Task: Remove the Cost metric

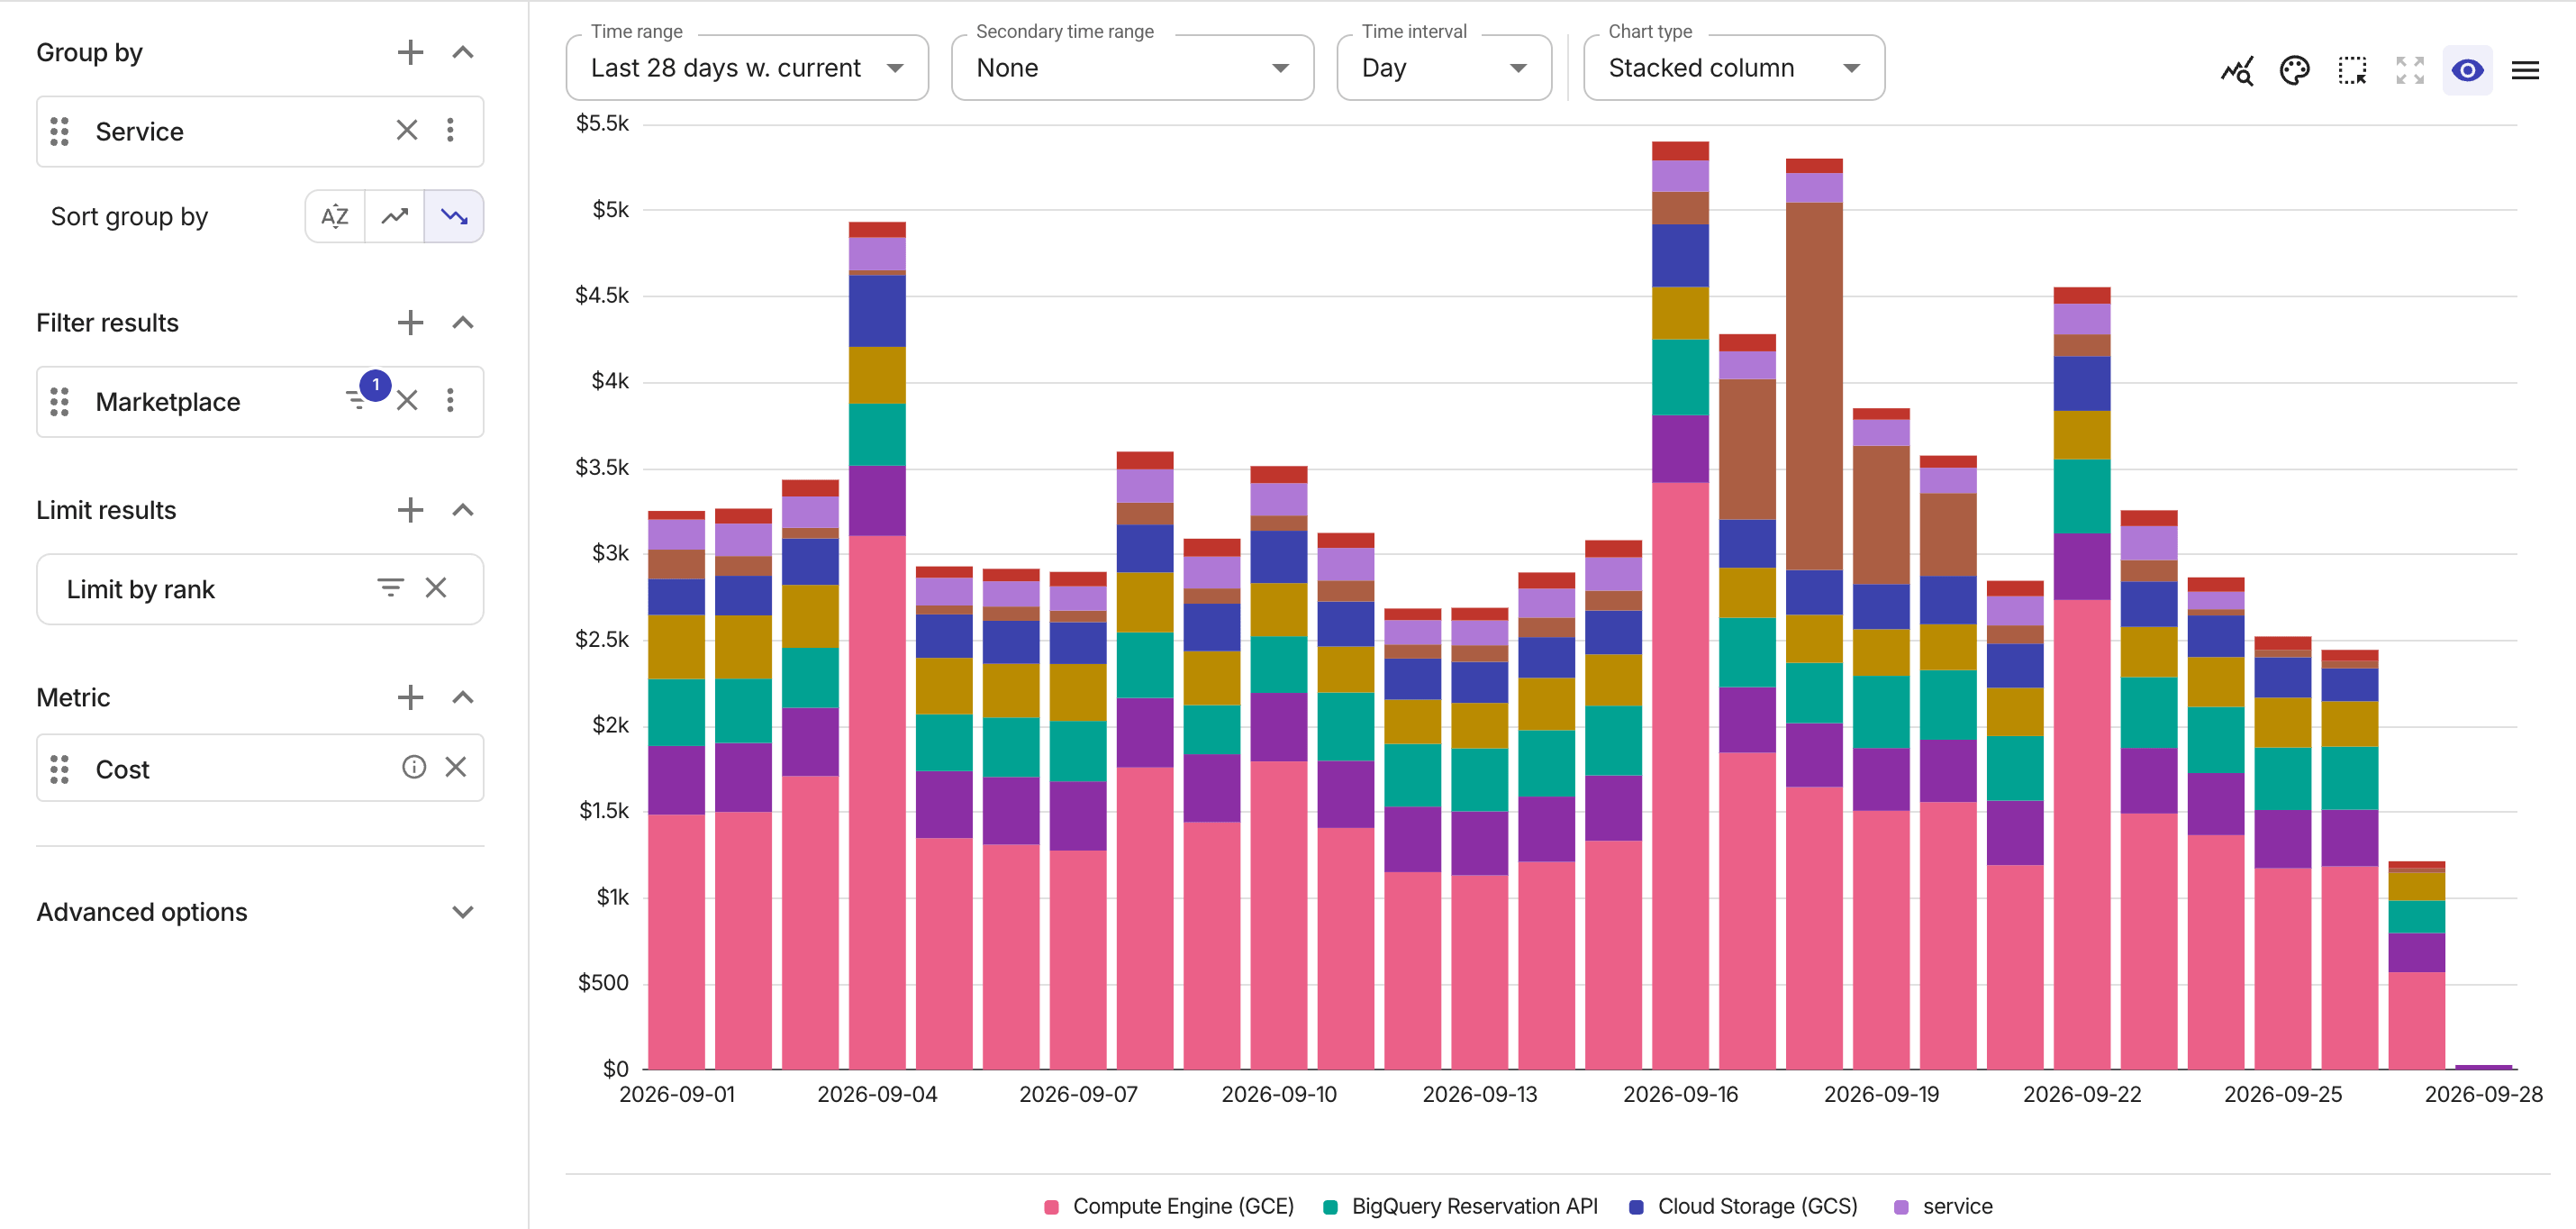Action: [x=455, y=767]
